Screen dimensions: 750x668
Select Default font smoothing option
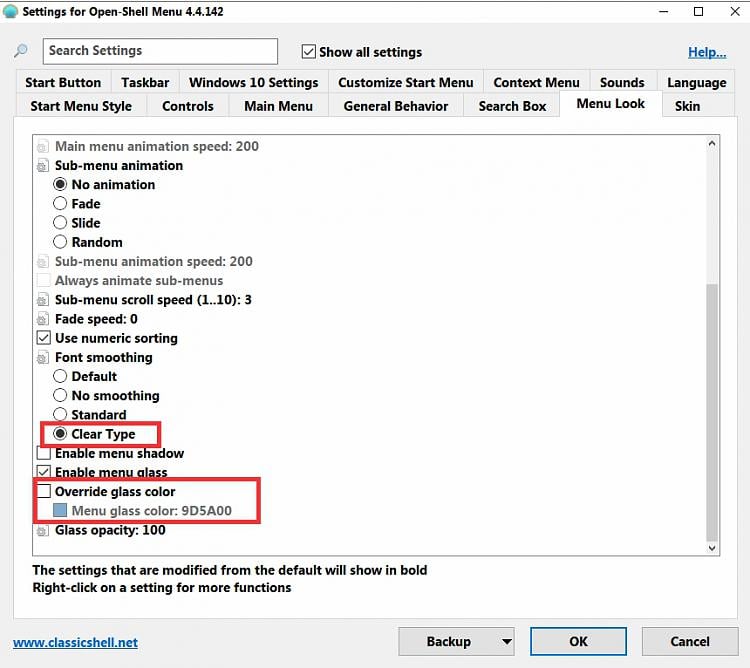60,376
